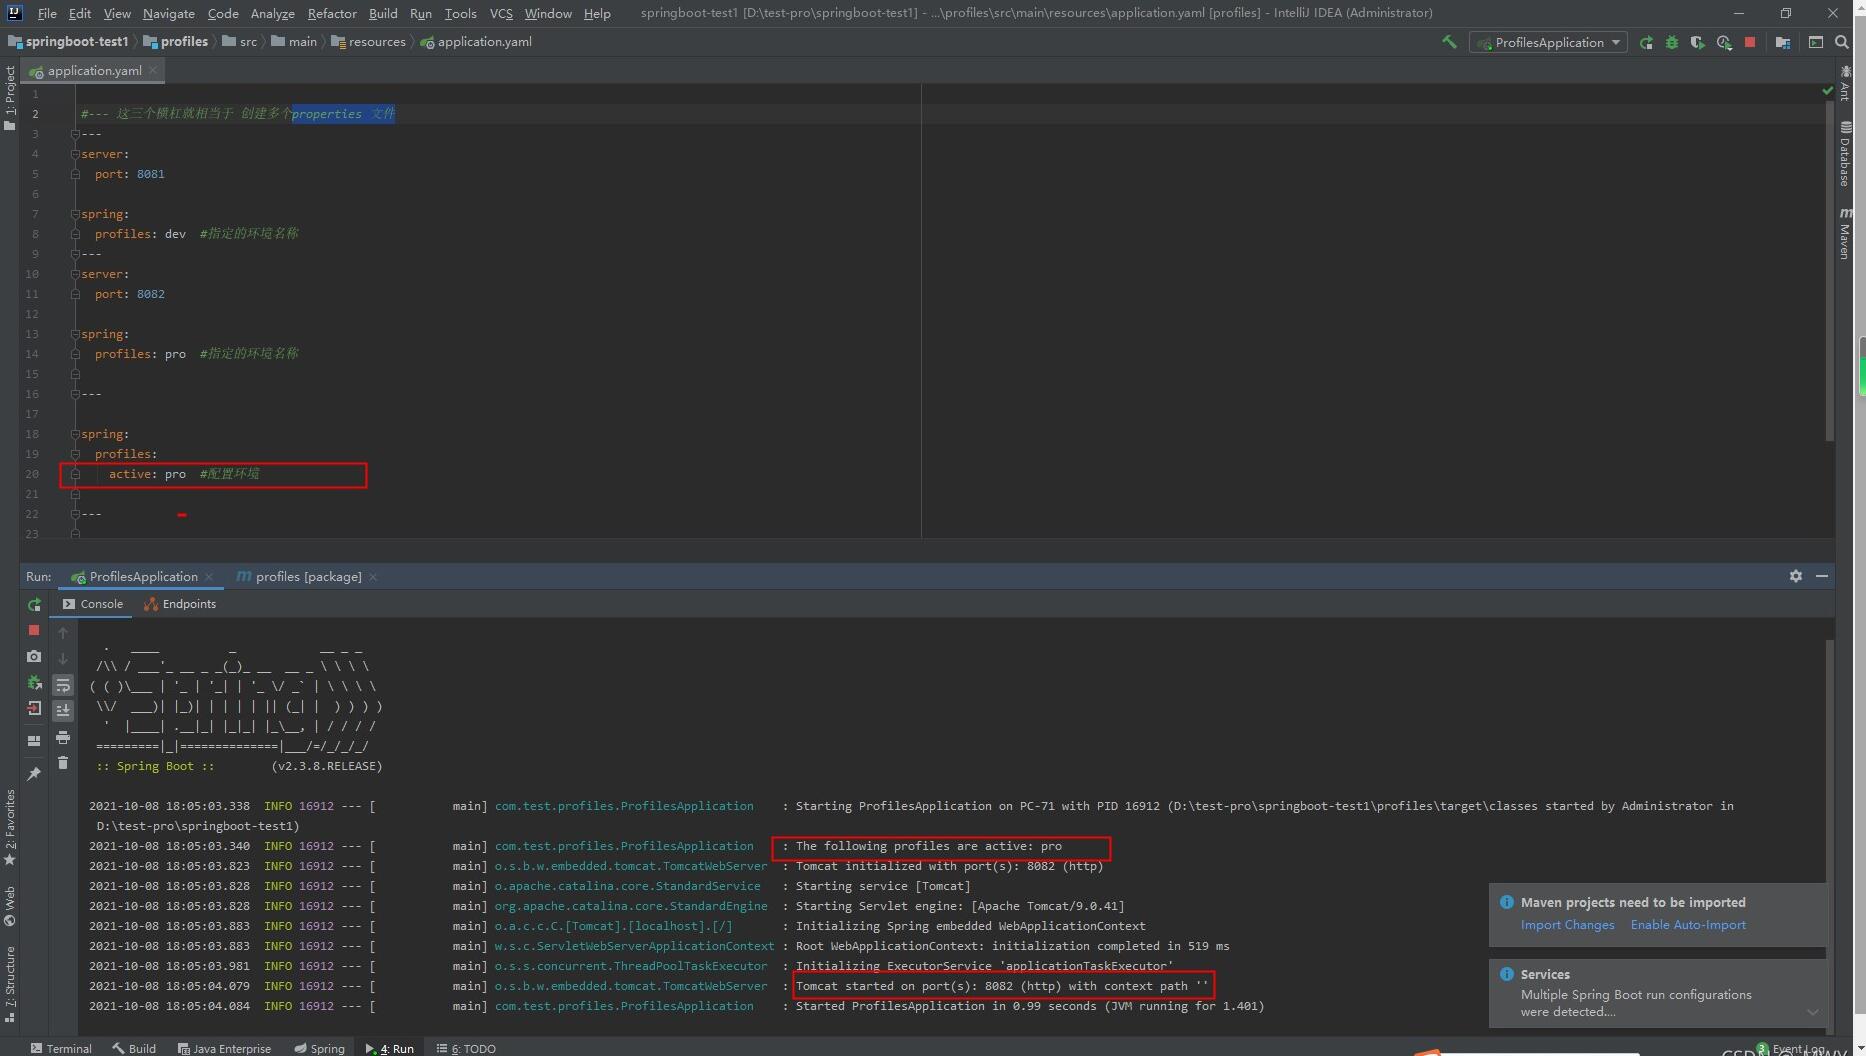Open the Project Structure dialog icon
Screen dimensions: 1866x1056
1783,42
